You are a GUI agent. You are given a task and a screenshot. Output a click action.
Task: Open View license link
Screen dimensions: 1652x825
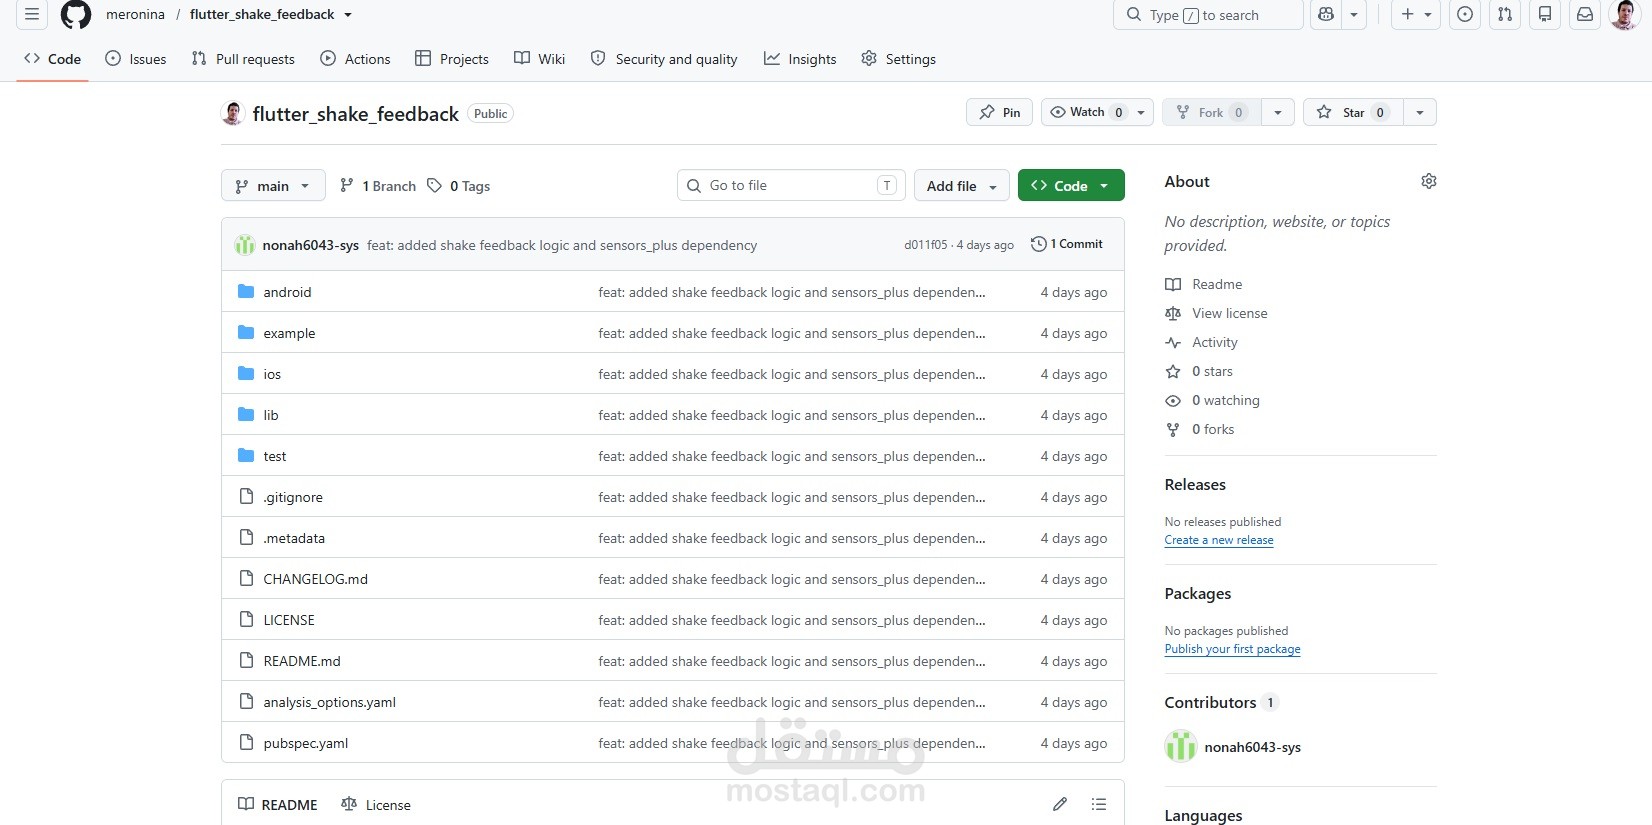click(x=1216, y=313)
